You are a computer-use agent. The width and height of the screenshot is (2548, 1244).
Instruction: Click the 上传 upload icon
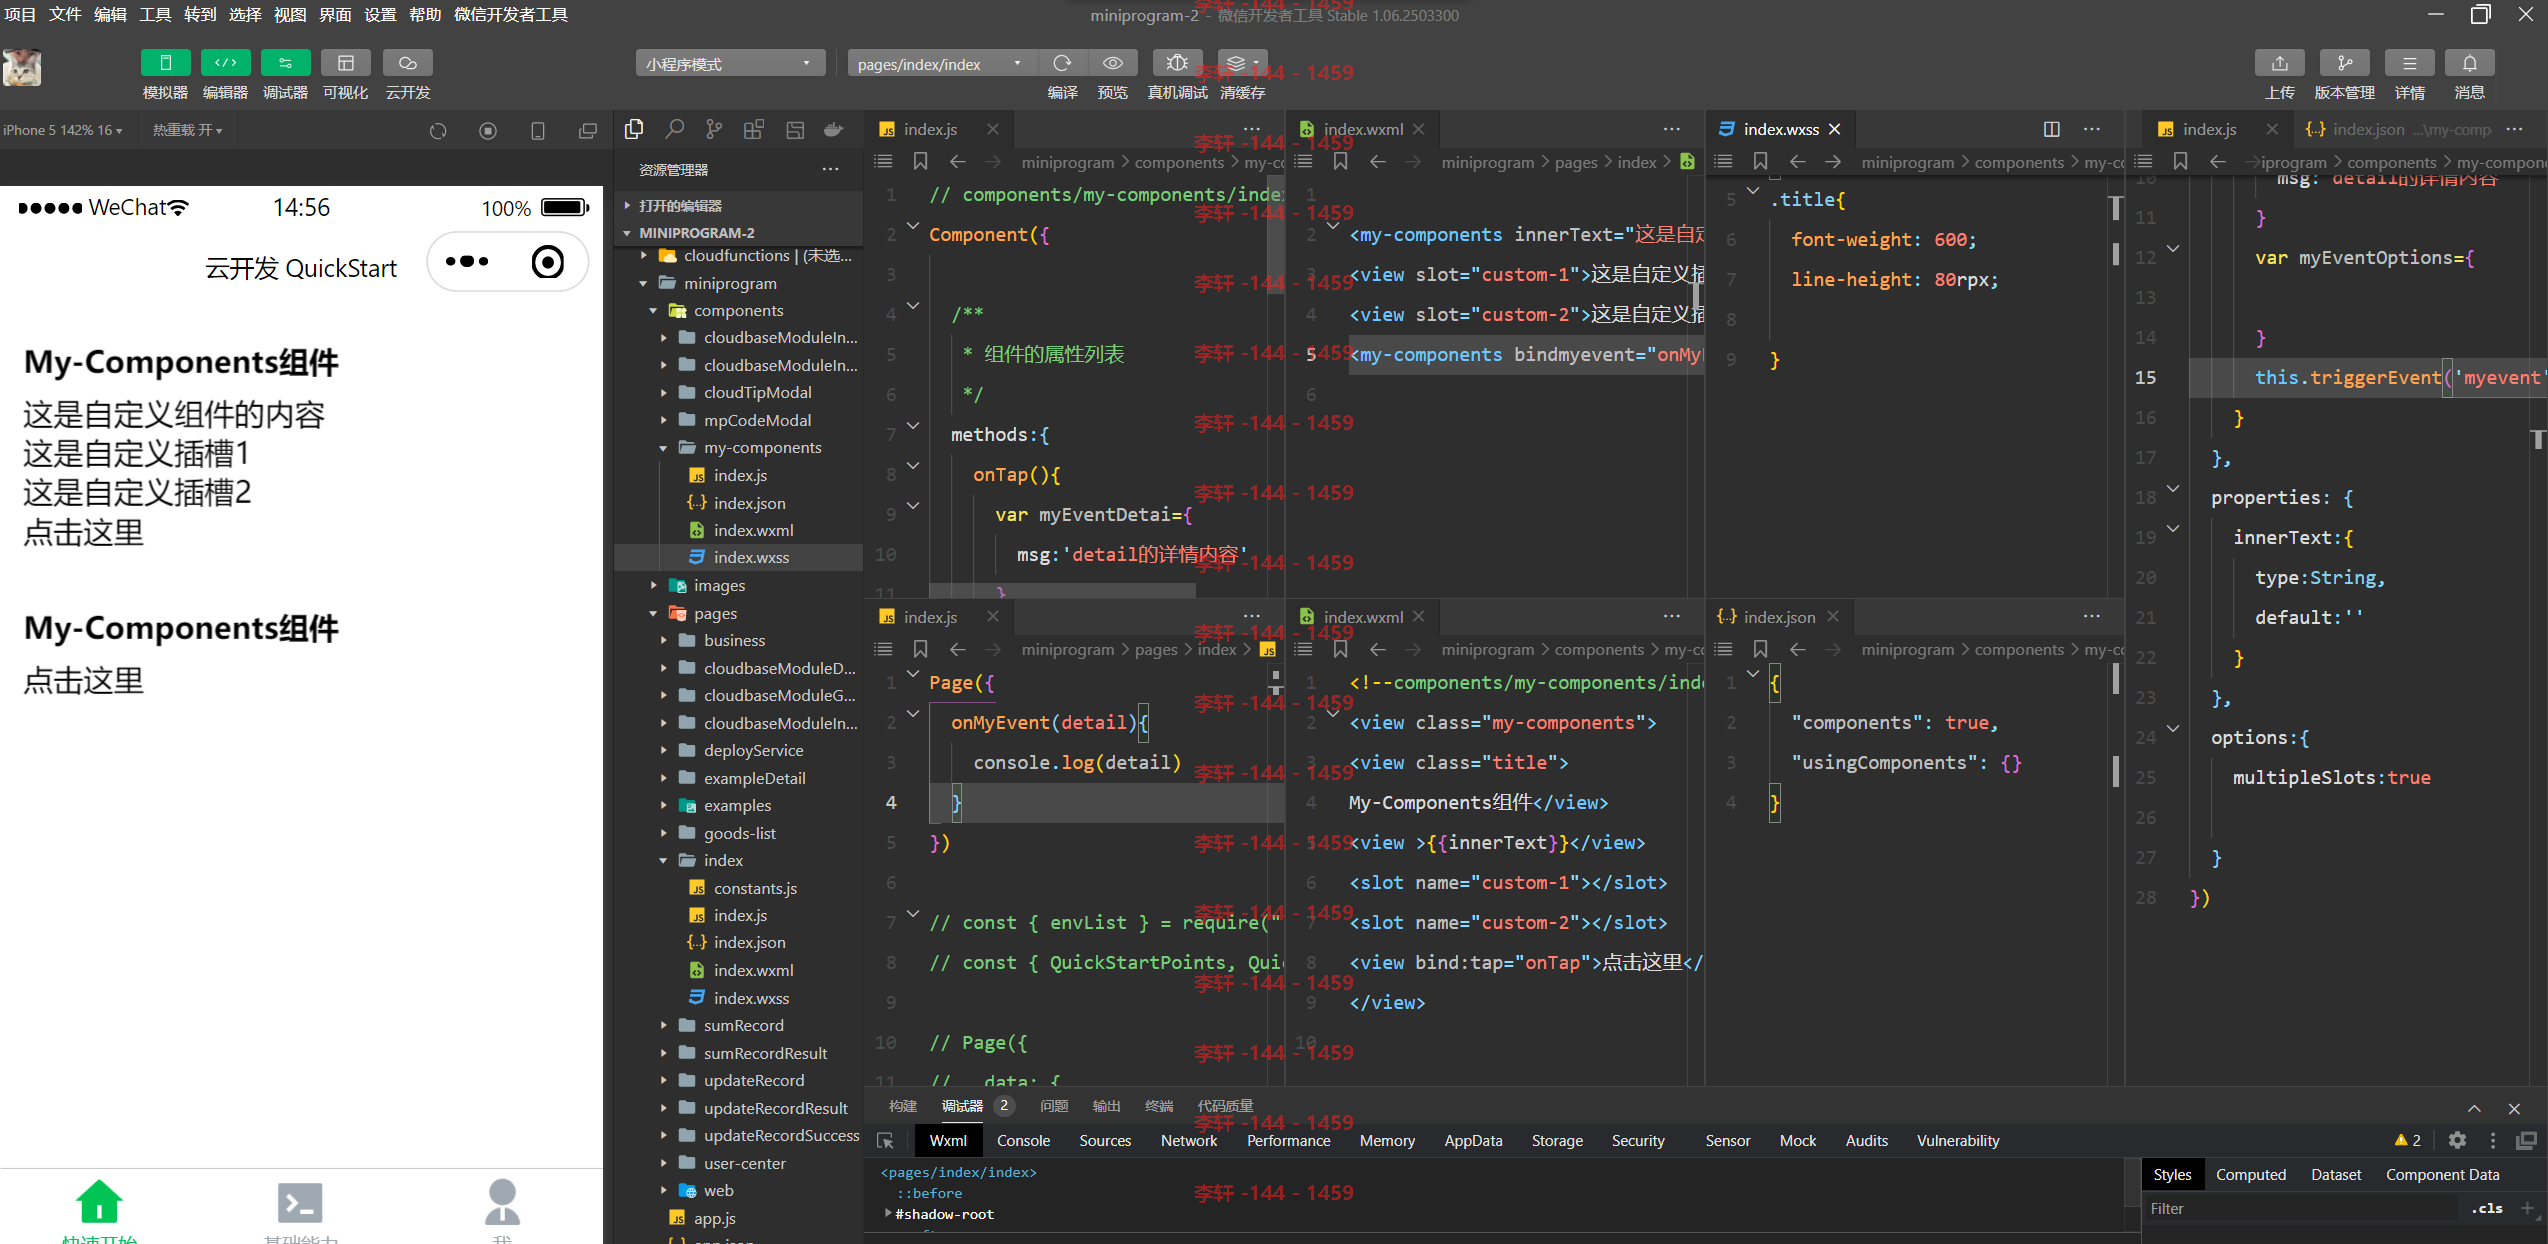click(x=2279, y=63)
